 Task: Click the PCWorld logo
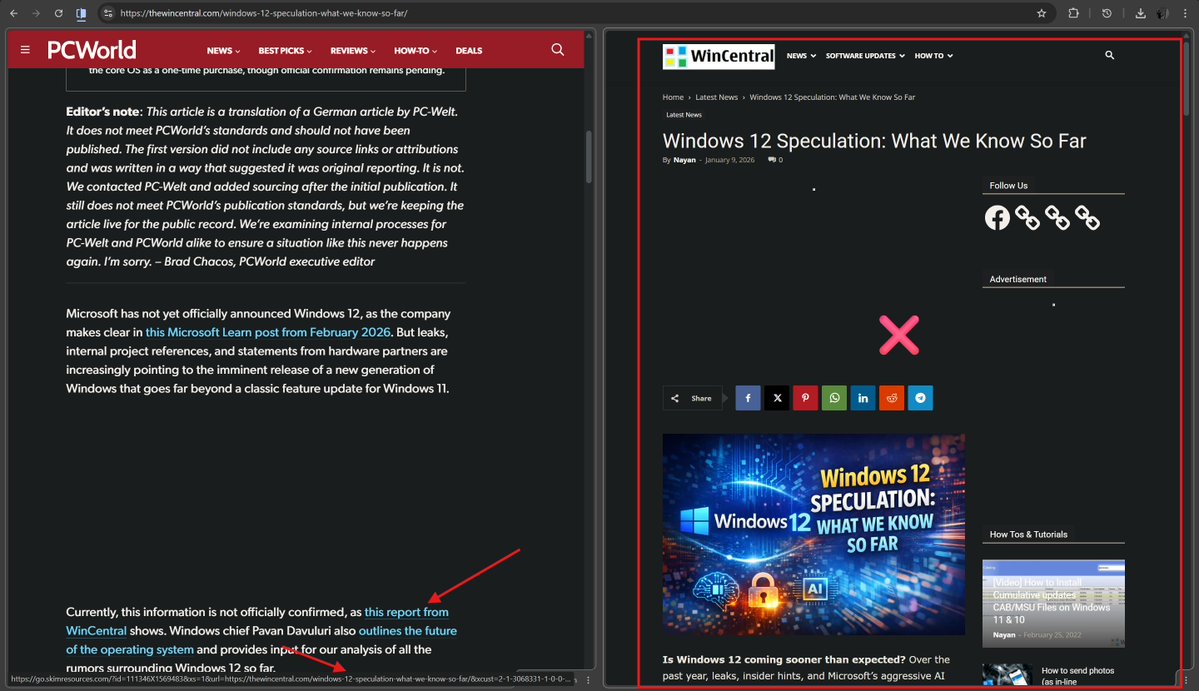pos(92,50)
